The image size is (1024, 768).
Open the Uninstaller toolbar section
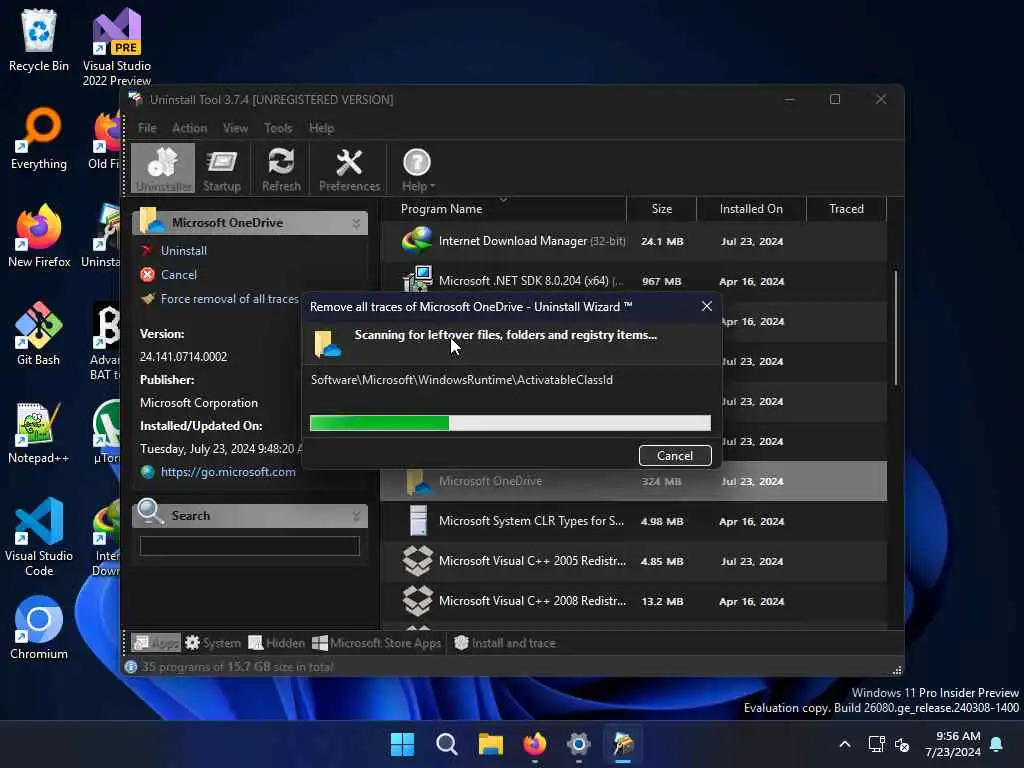[x=163, y=168]
